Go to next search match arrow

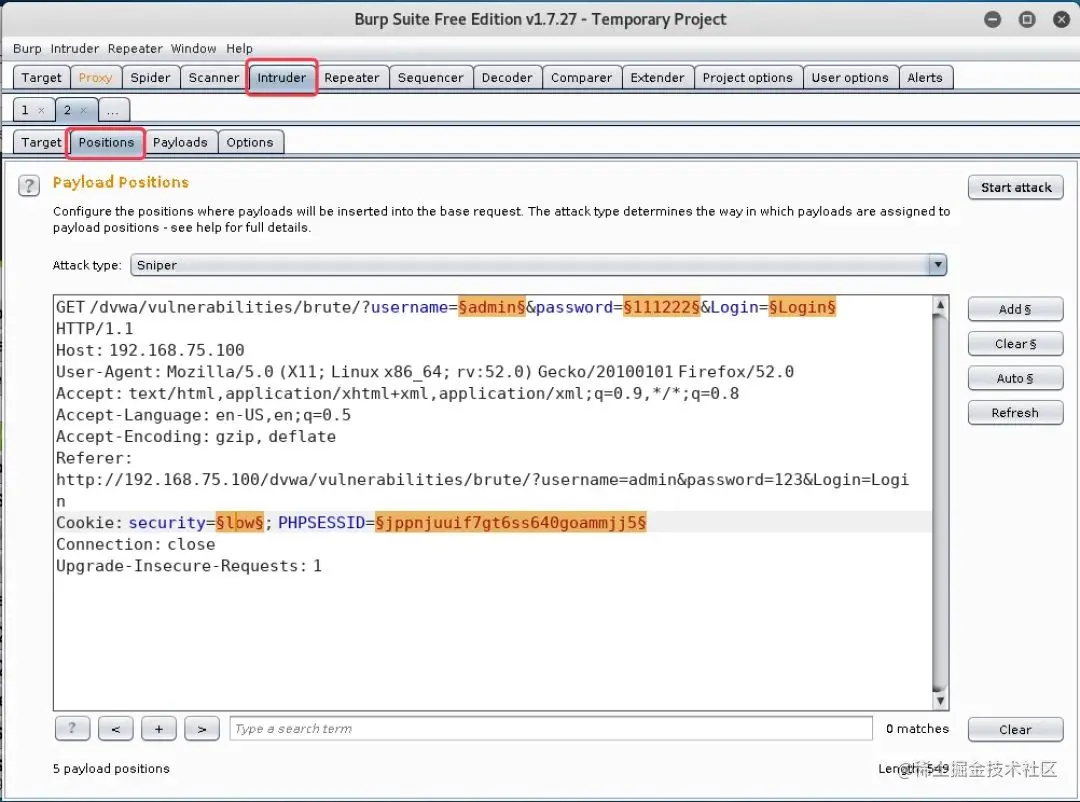coord(202,728)
